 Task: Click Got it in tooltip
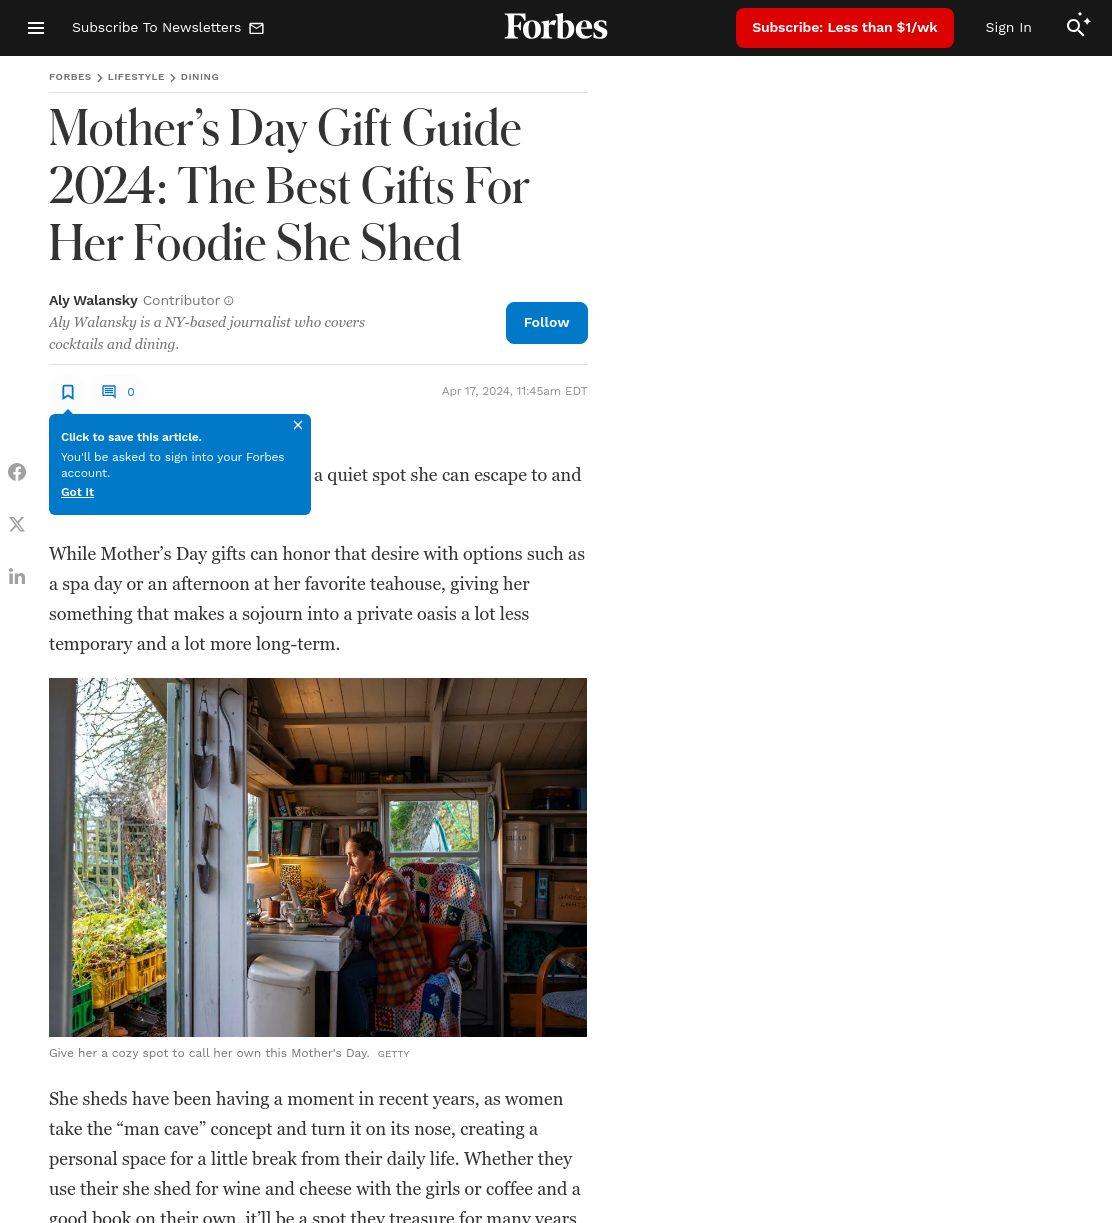coord(77,492)
